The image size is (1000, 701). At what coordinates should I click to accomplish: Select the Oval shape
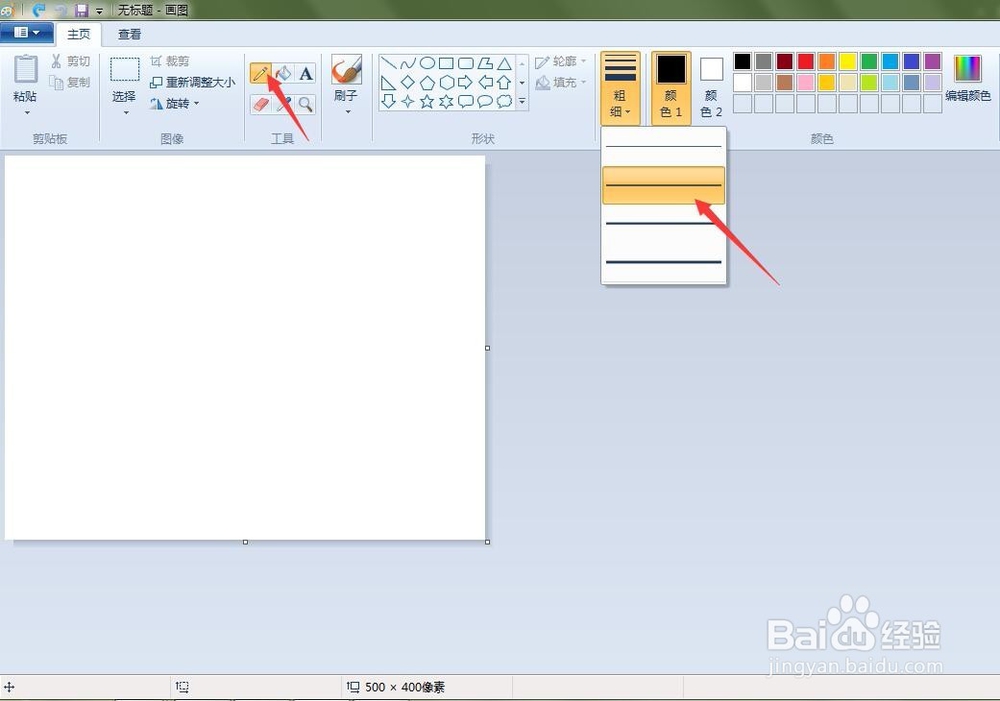pos(427,63)
